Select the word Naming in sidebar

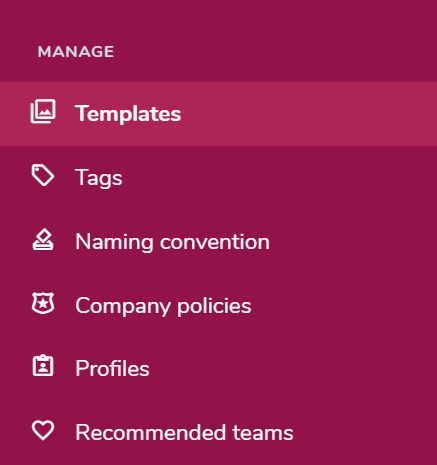(x=114, y=242)
